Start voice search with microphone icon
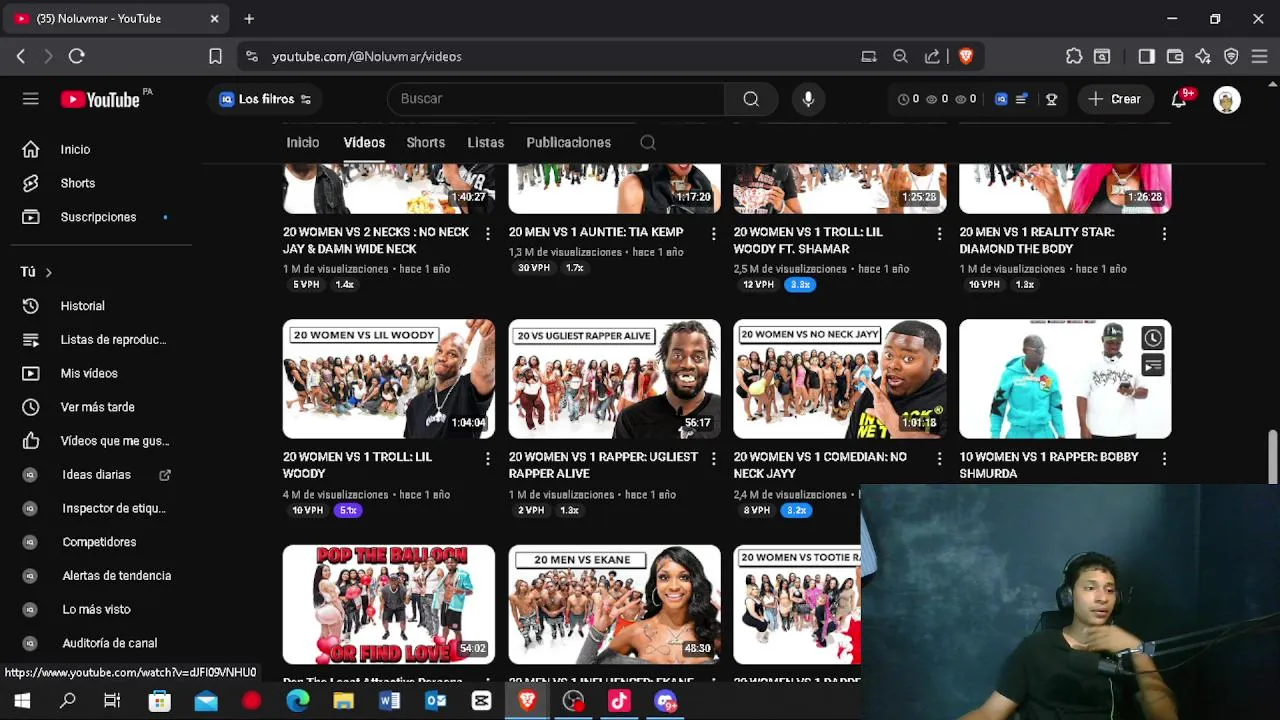 pos(808,99)
